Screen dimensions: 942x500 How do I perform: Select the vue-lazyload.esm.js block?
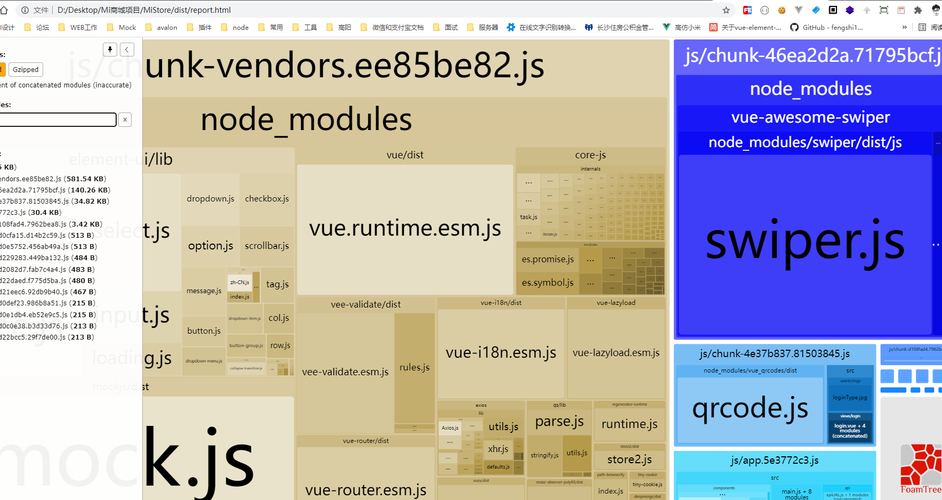pyautogui.click(x=616, y=353)
